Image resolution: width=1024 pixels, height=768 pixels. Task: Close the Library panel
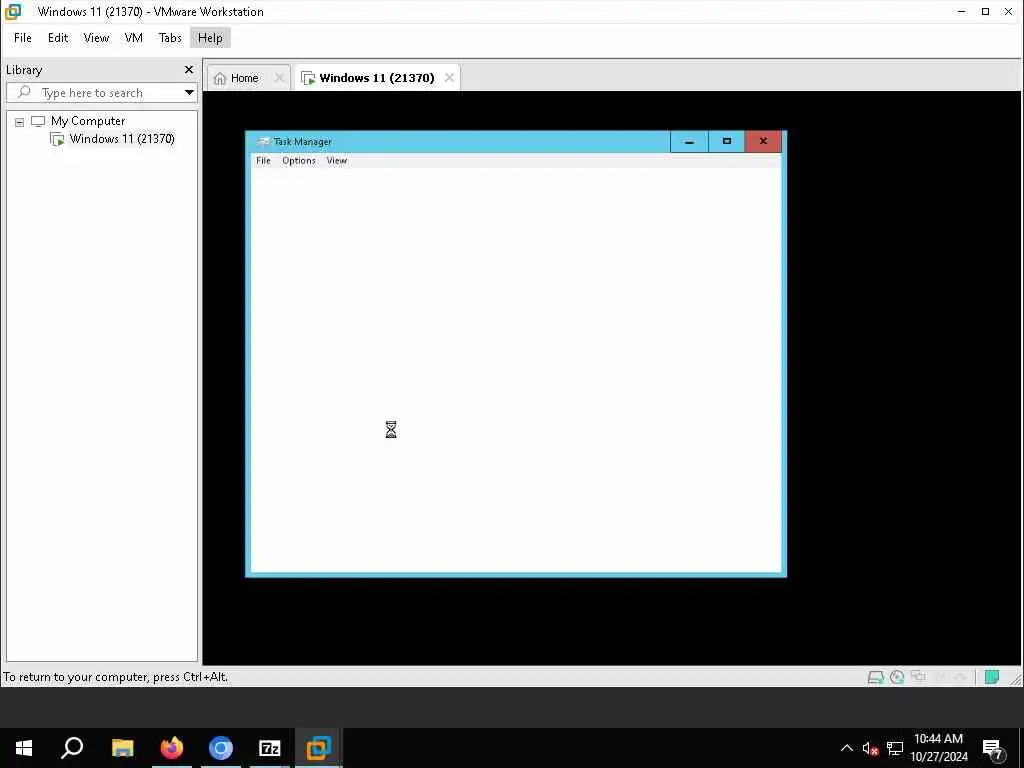tap(189, 69)
